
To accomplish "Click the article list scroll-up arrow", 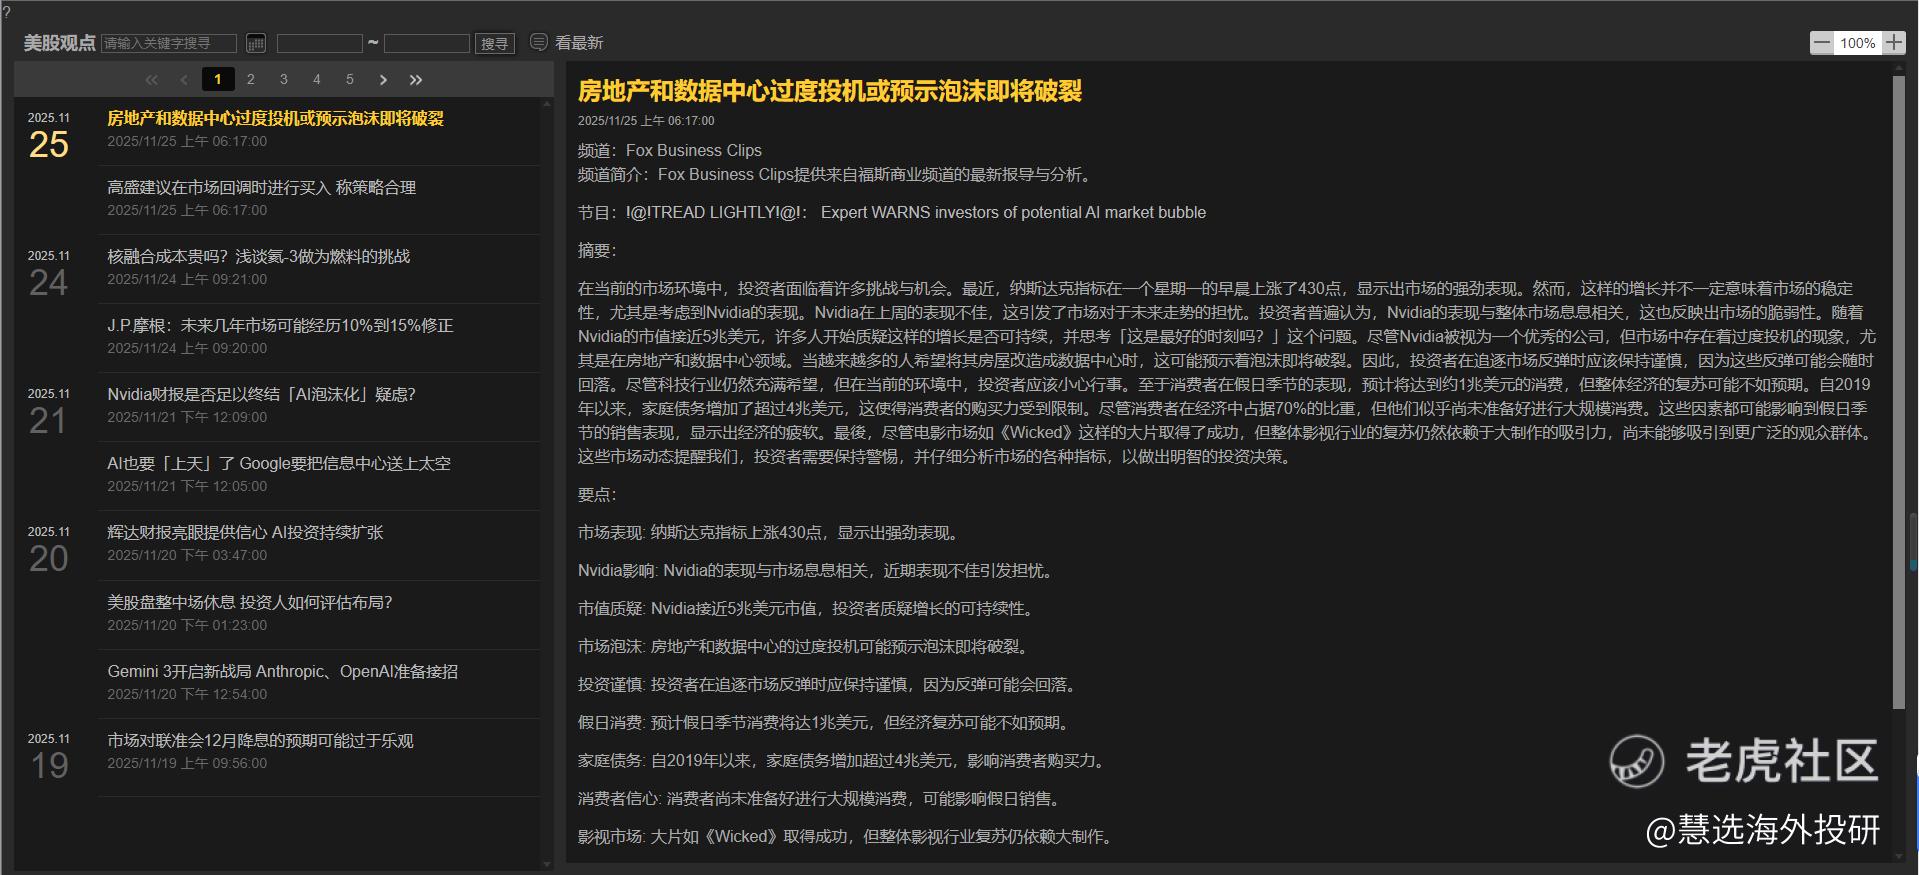I will pos(546,104).
